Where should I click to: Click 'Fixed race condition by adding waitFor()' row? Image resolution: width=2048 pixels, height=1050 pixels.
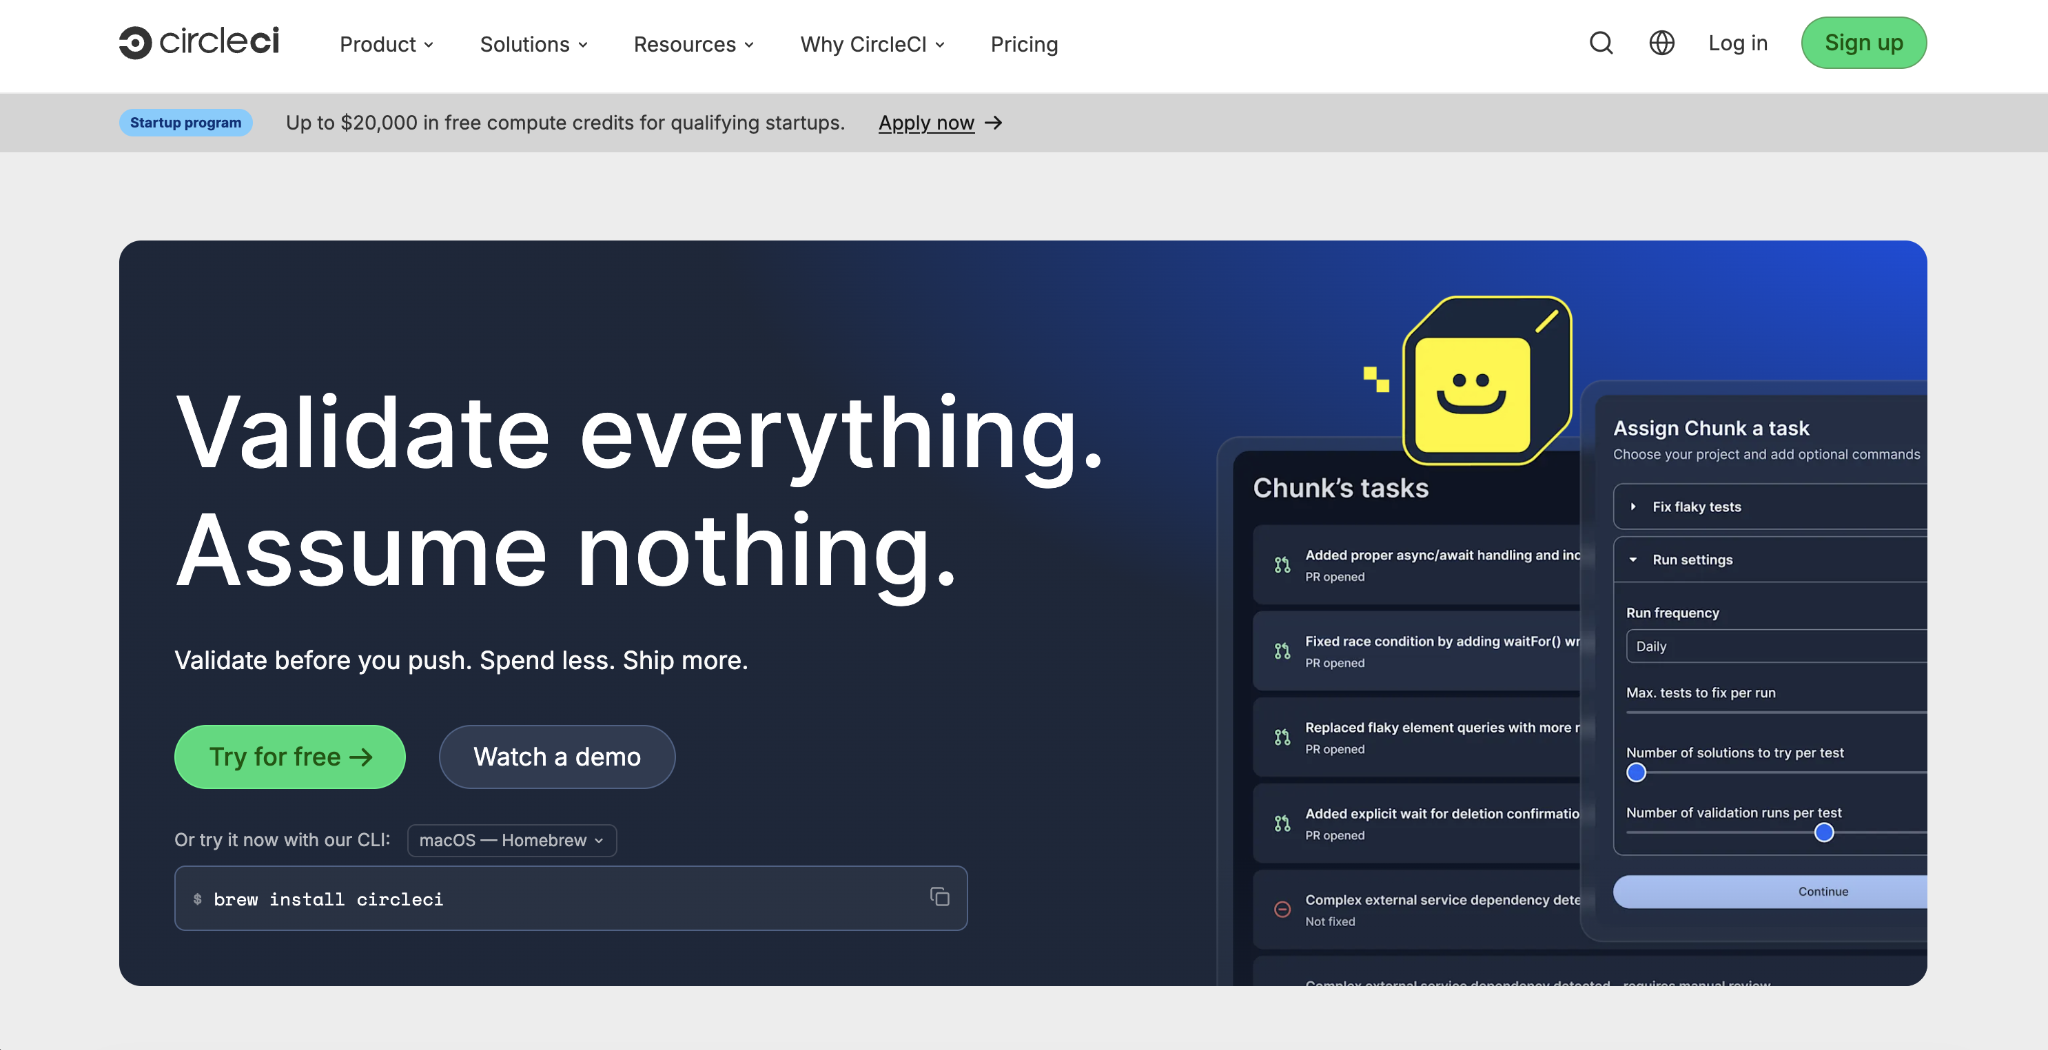[1417, 651]
